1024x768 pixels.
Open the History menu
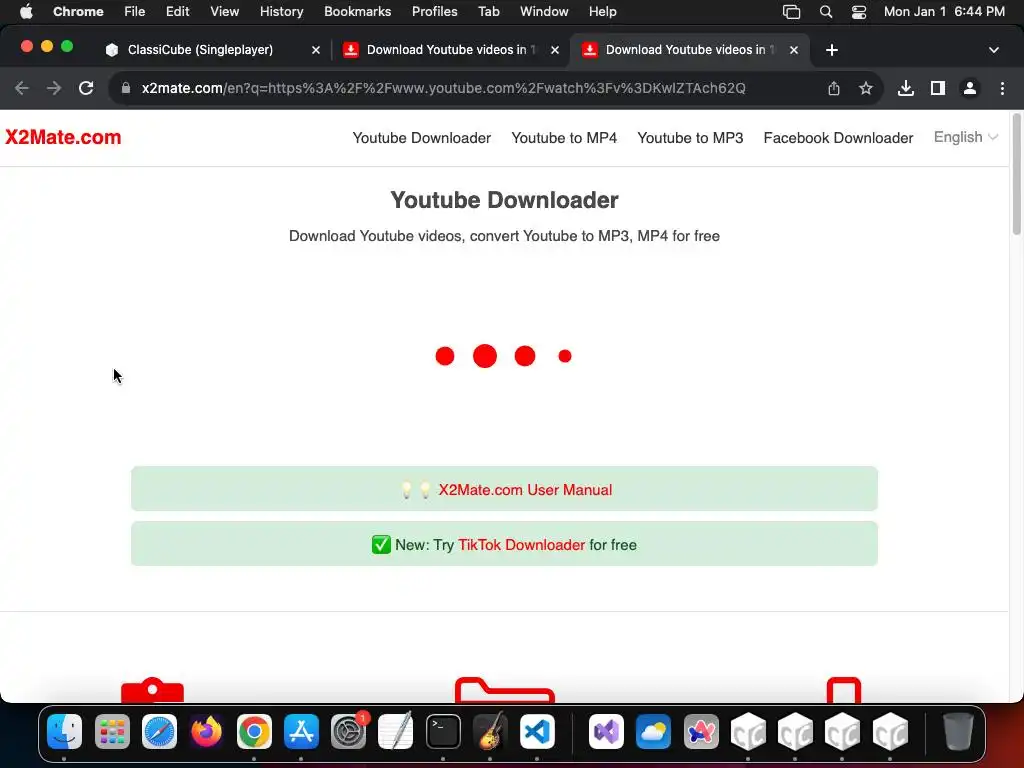[281, 12]
